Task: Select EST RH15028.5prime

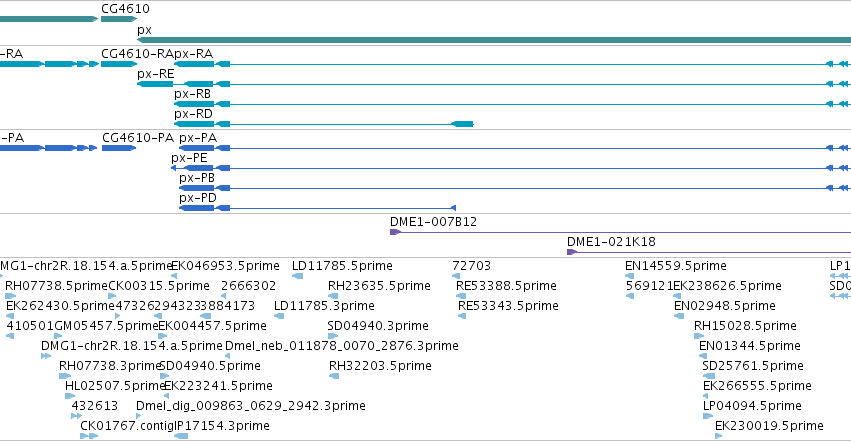Action: [x=745, y=326]
